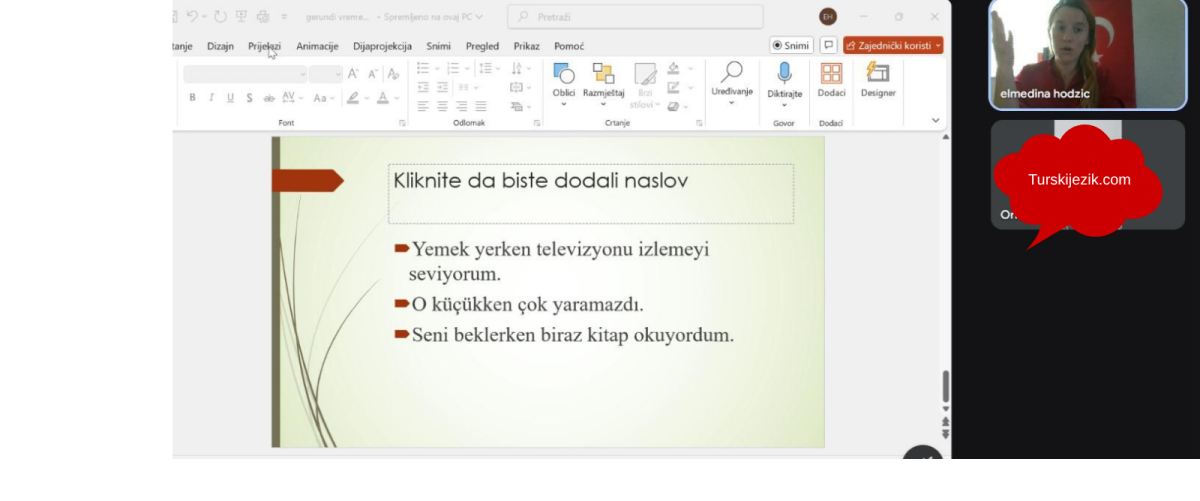Click the Uređivanje magnifier icon

732,74
